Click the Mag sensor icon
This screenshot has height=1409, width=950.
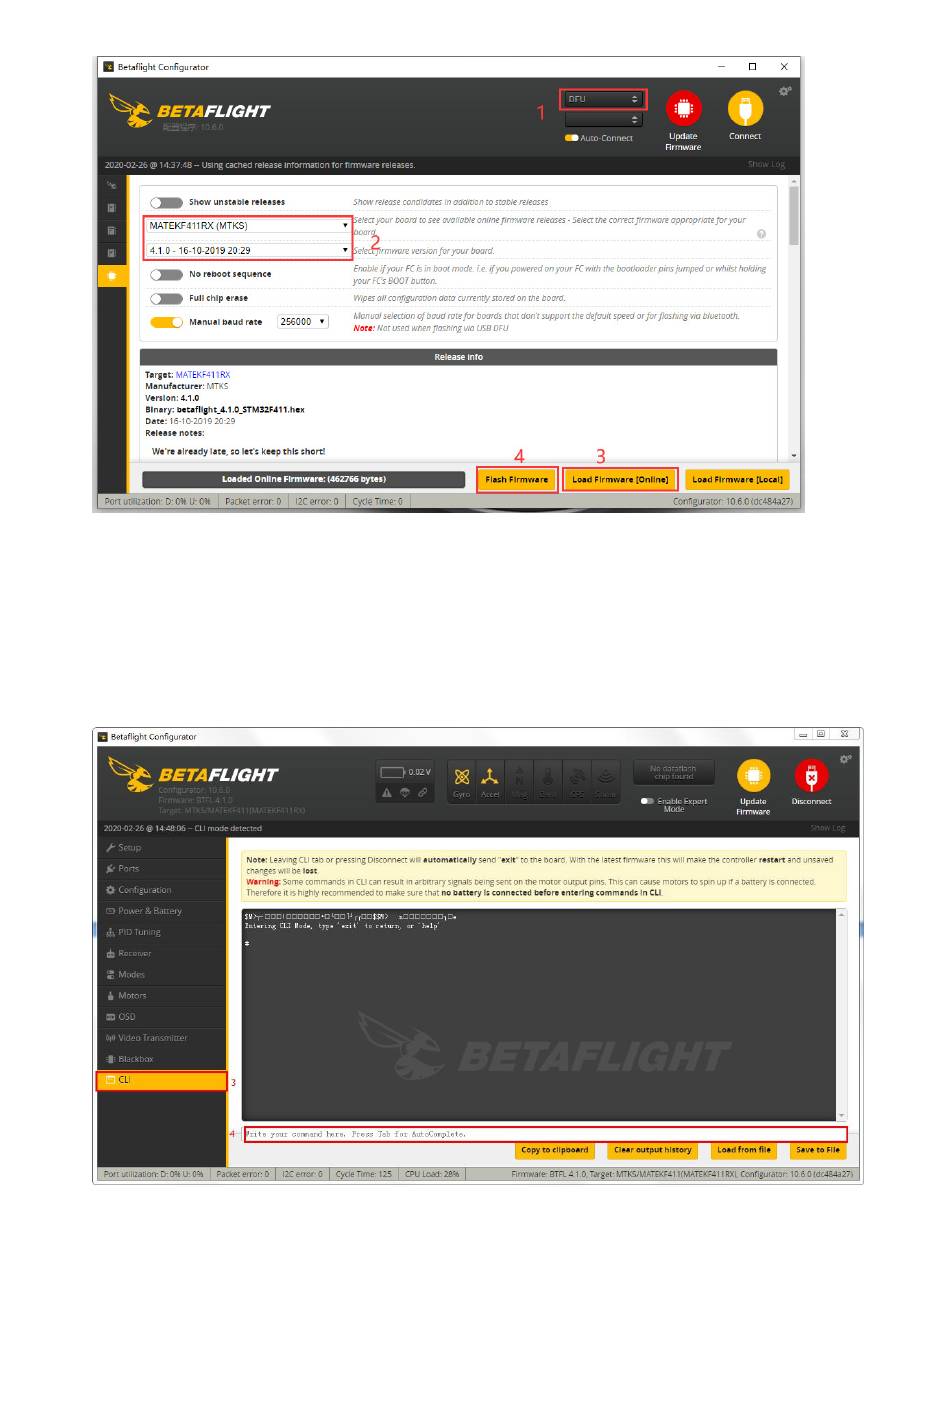(x=519, y=780)
